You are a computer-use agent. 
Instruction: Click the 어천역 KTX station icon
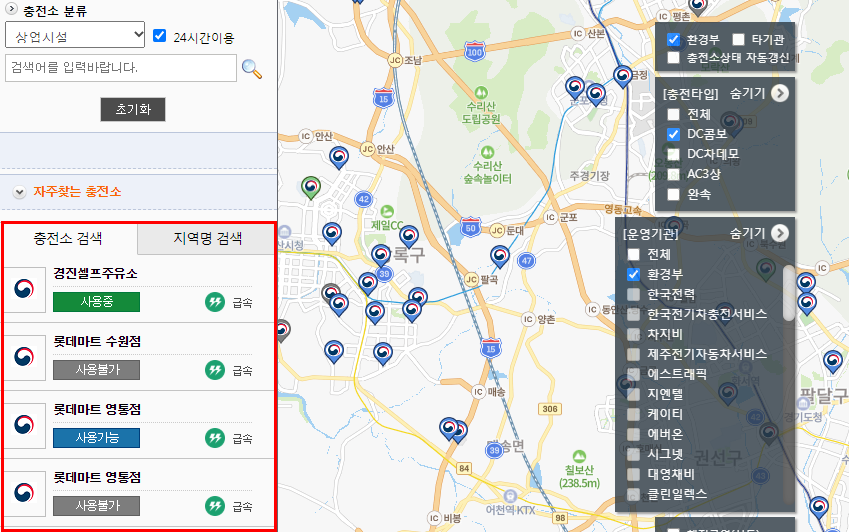pos(510,496)
